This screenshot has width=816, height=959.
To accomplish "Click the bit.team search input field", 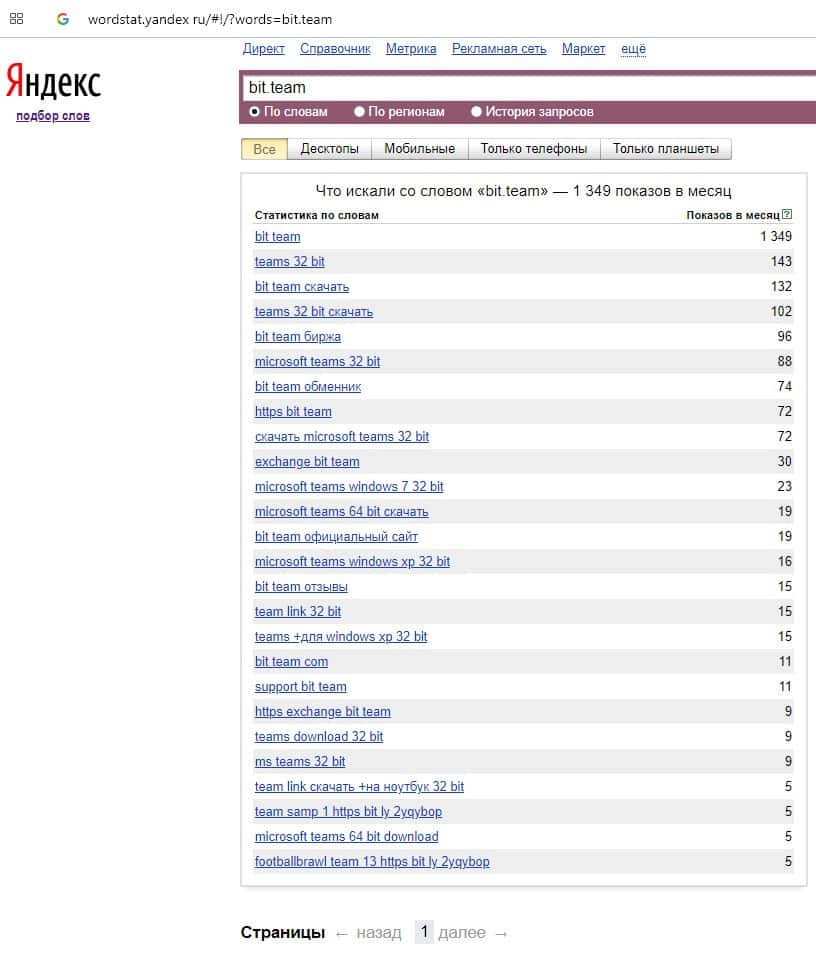I will (x=529, y=87).
